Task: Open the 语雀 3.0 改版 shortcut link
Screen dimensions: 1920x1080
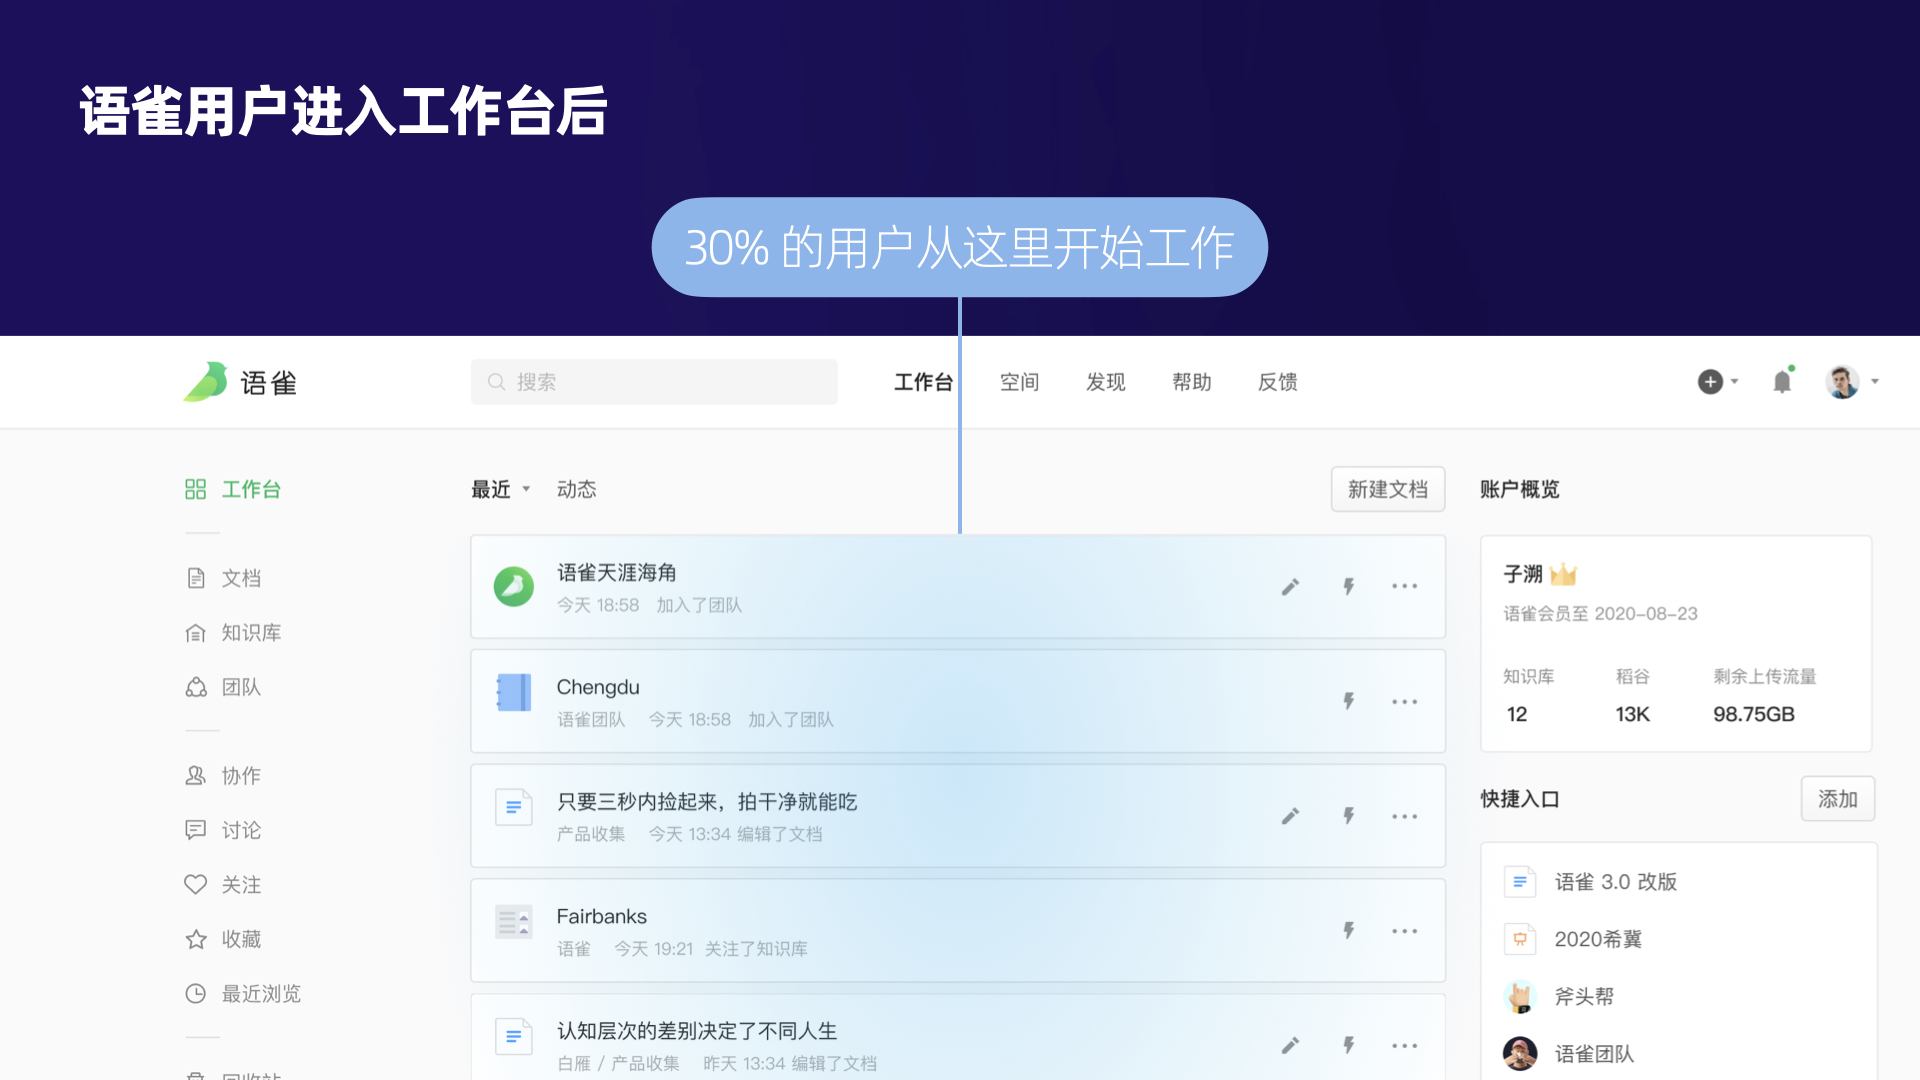Action: click(1614, 882)
